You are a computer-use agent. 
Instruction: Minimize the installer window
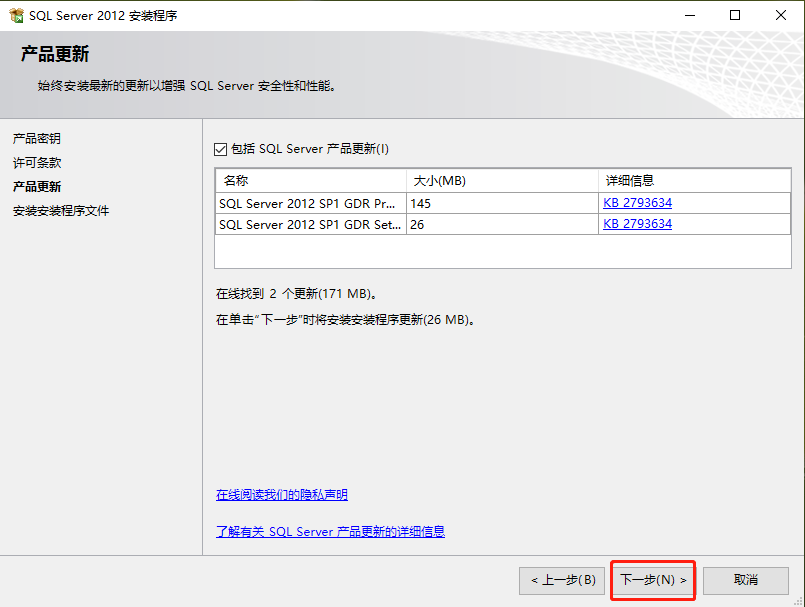pyautogui.click(x=690, y=15)
